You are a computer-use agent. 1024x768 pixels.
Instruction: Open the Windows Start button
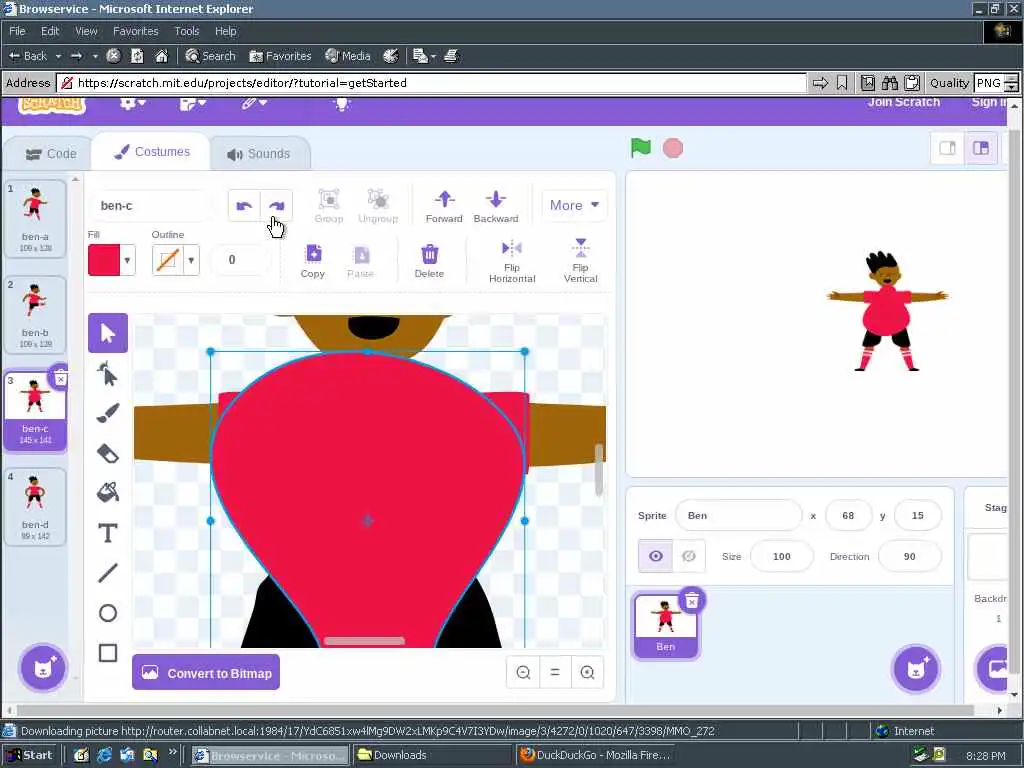tap(29, 755)
